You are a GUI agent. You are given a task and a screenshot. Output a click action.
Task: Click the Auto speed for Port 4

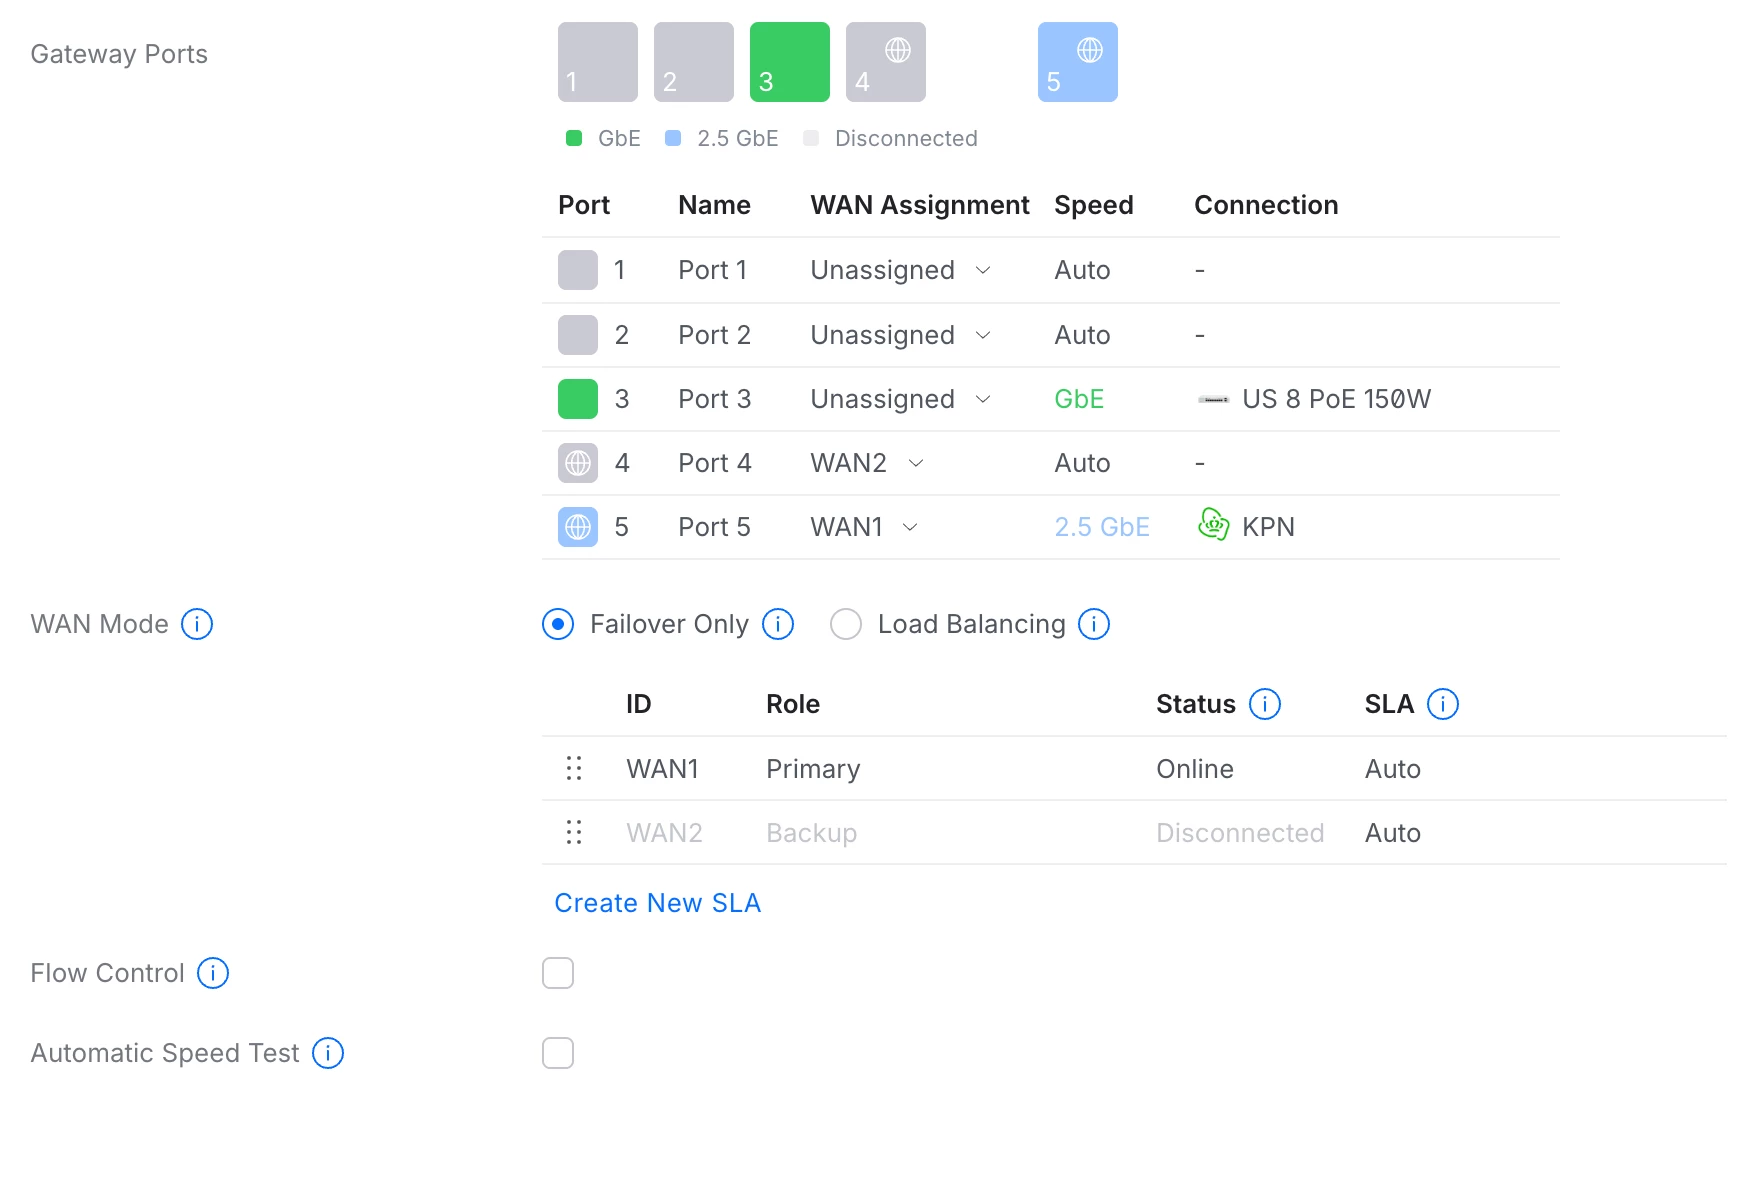click(1082, 463)
